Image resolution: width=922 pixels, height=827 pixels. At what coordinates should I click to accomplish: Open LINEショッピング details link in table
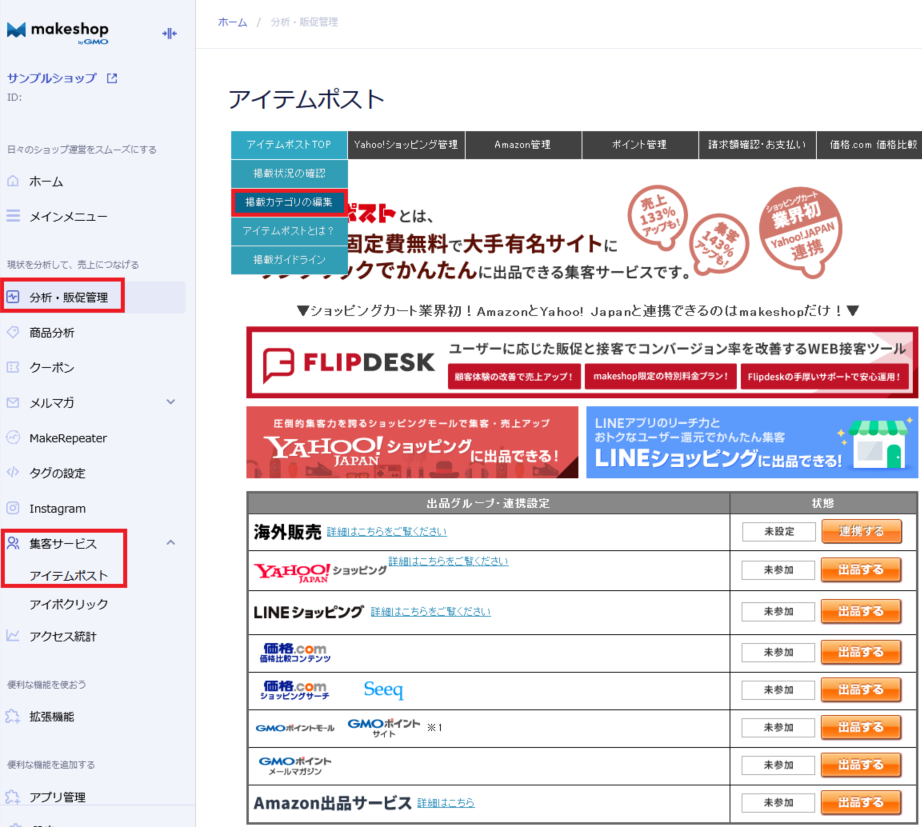(430, 612)
